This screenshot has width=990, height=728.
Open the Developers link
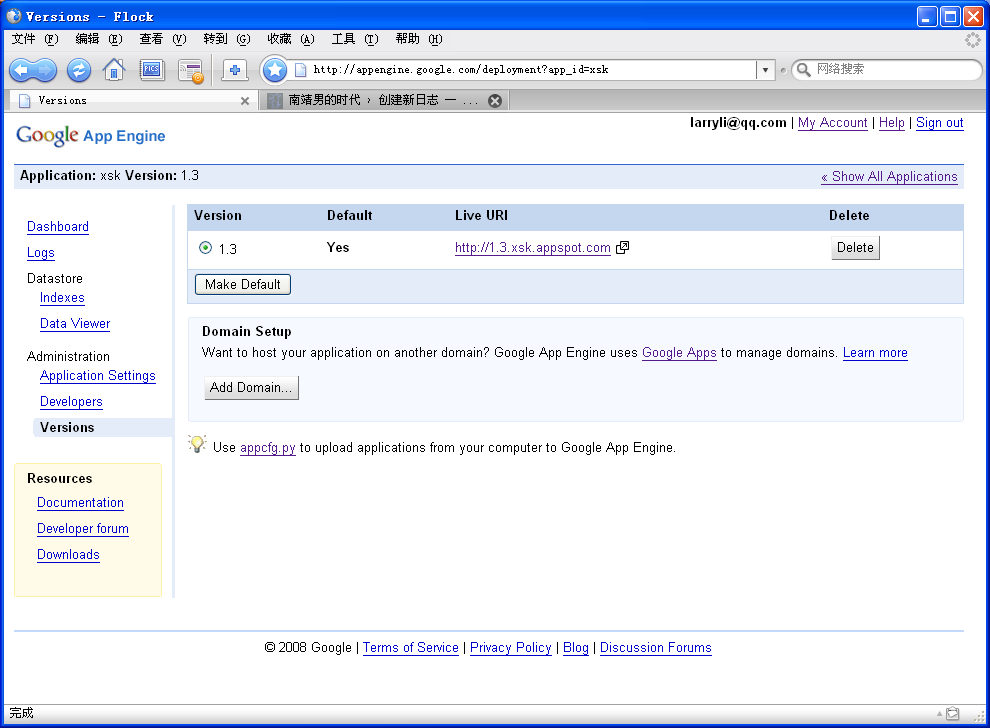(71, 402)
